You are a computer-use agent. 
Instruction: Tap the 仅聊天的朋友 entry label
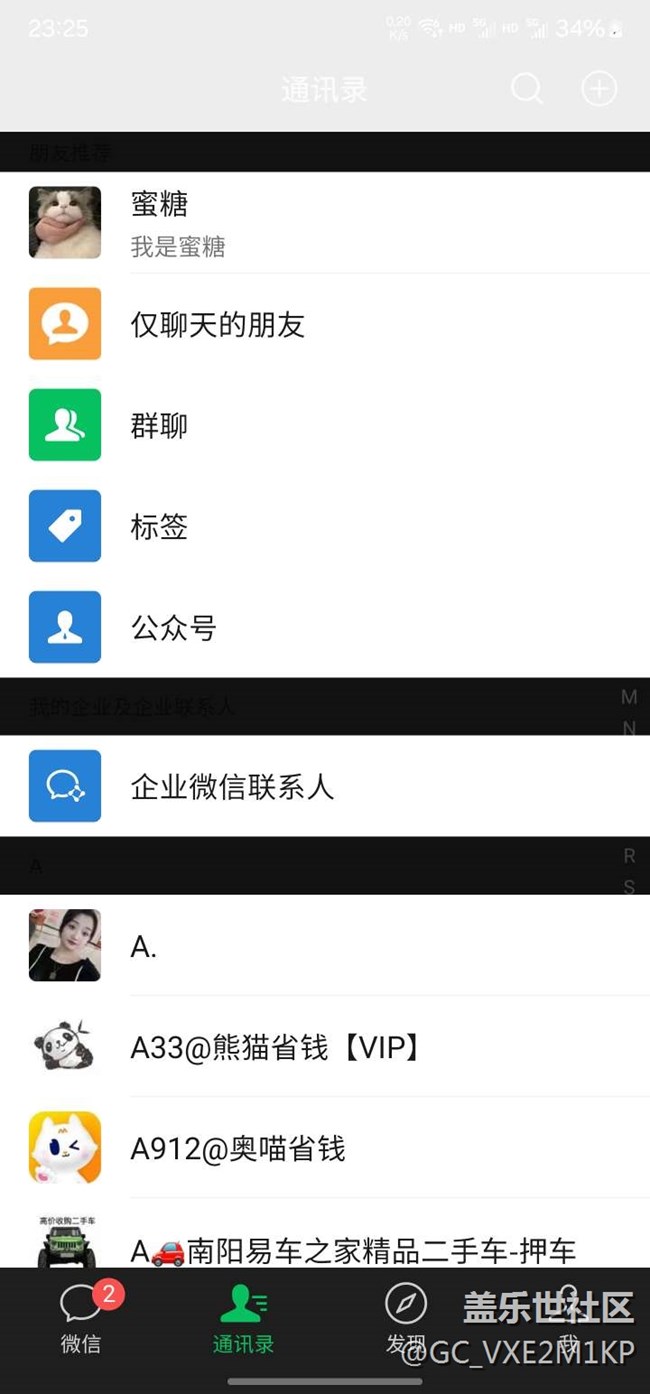217,324
